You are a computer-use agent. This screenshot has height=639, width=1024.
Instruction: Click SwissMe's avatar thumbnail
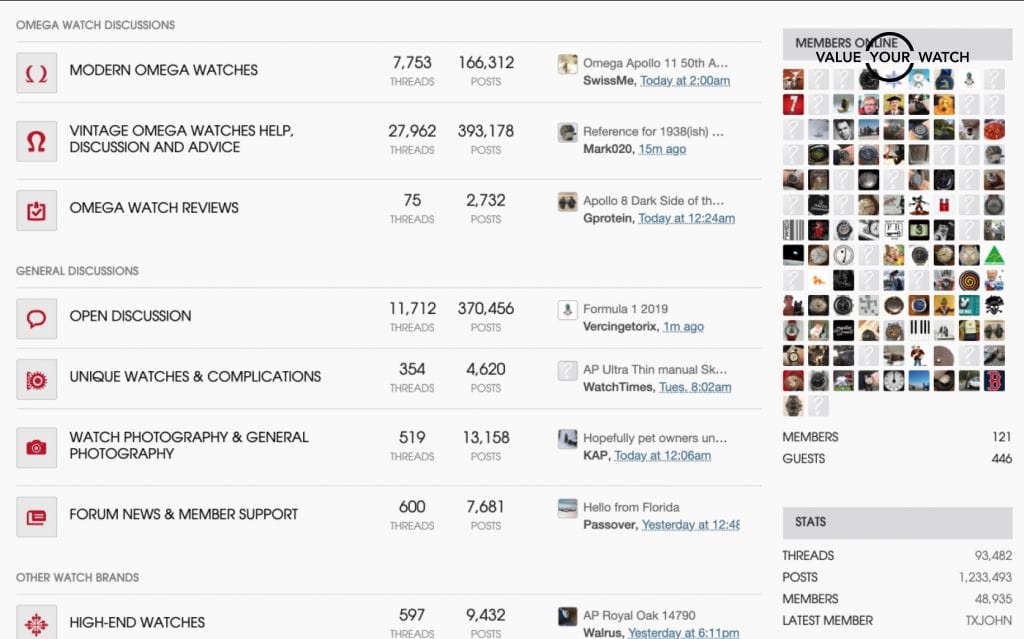(567, 63)
